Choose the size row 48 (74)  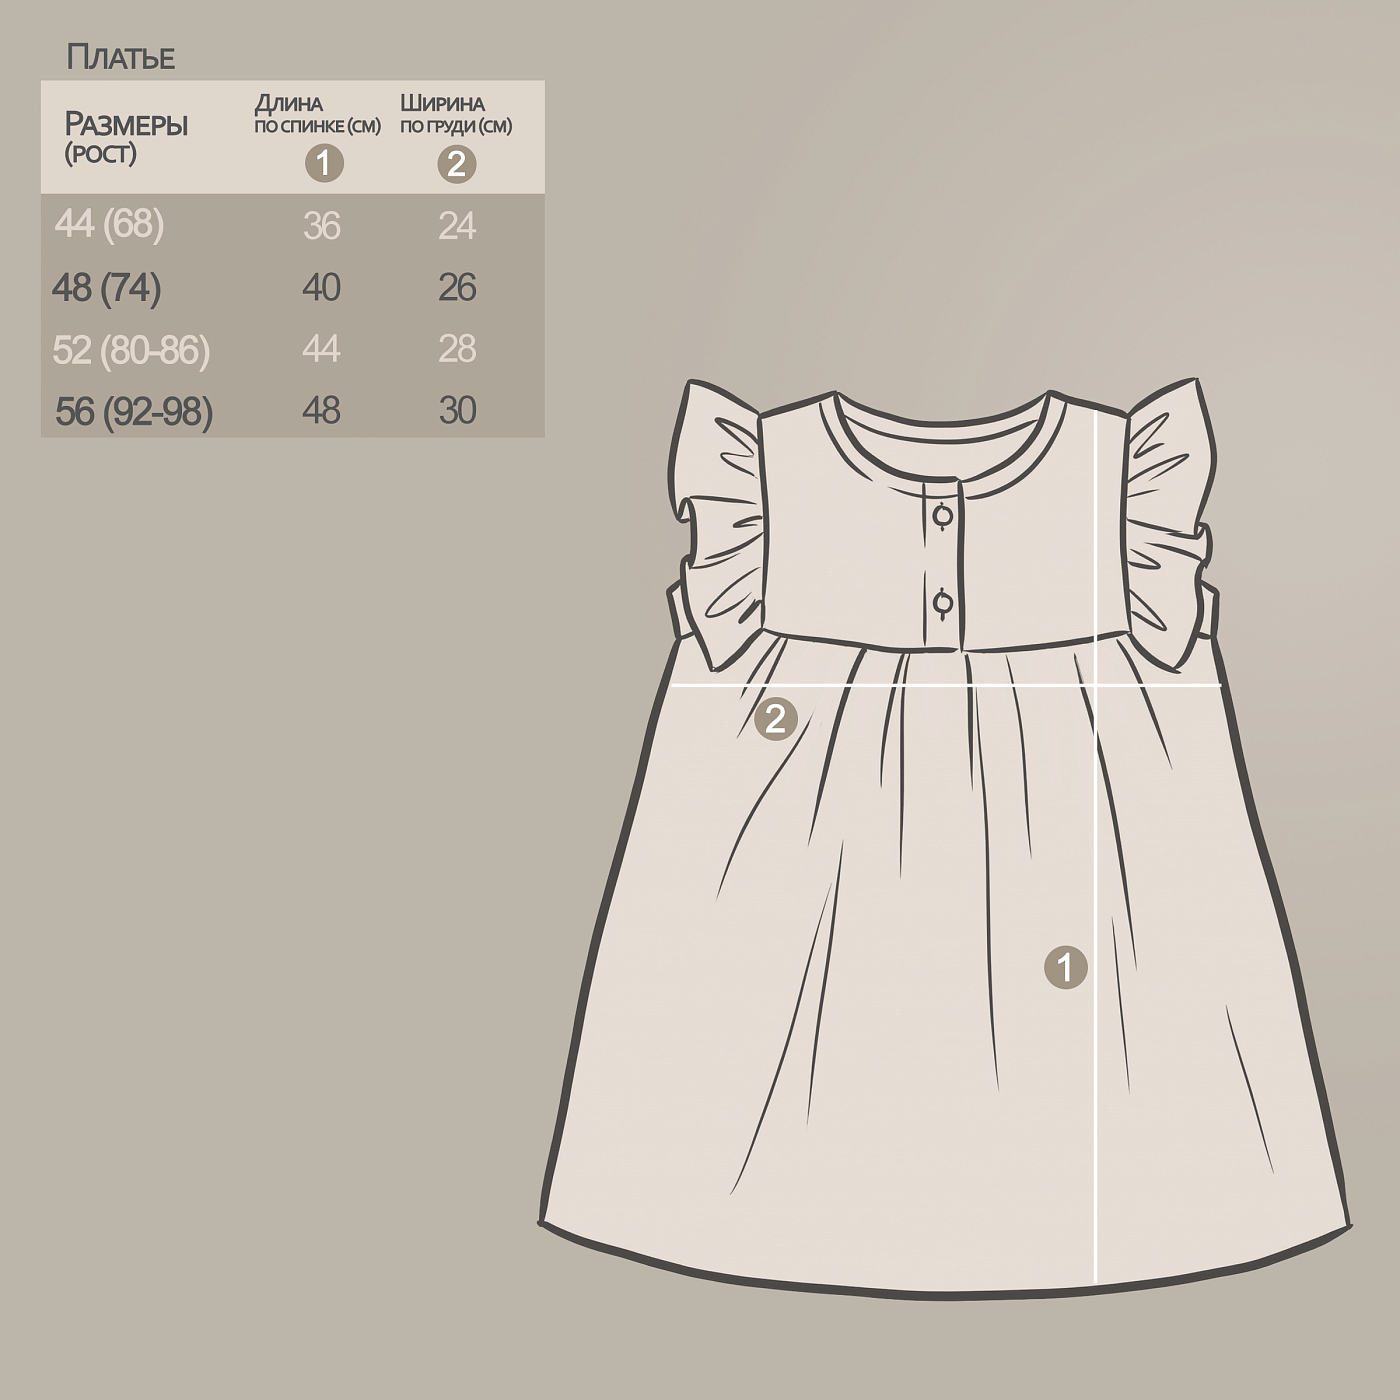coord(107,288)
